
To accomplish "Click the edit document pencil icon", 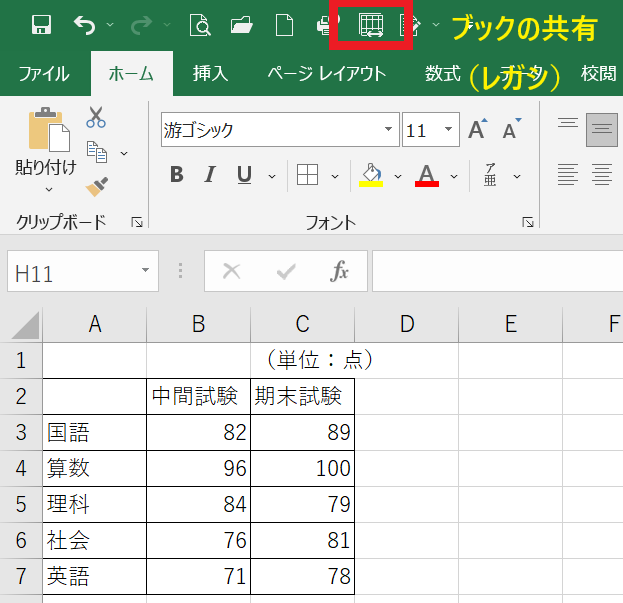I will (x=410, y=25).
